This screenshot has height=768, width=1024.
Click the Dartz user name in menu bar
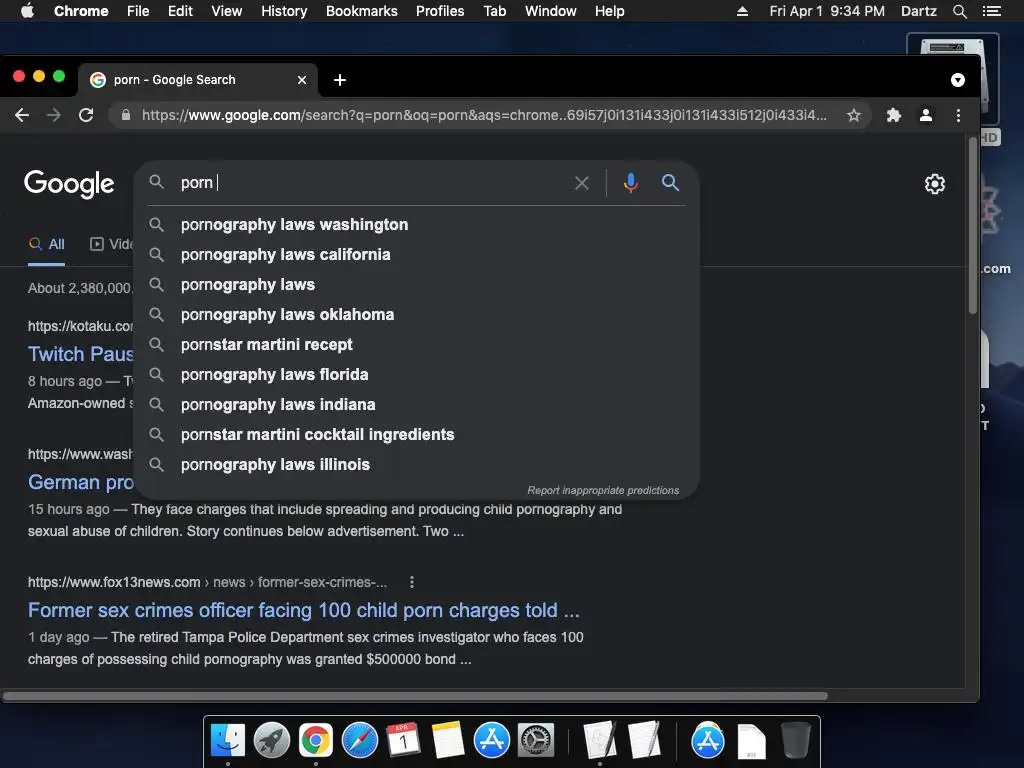coord(918,11)
